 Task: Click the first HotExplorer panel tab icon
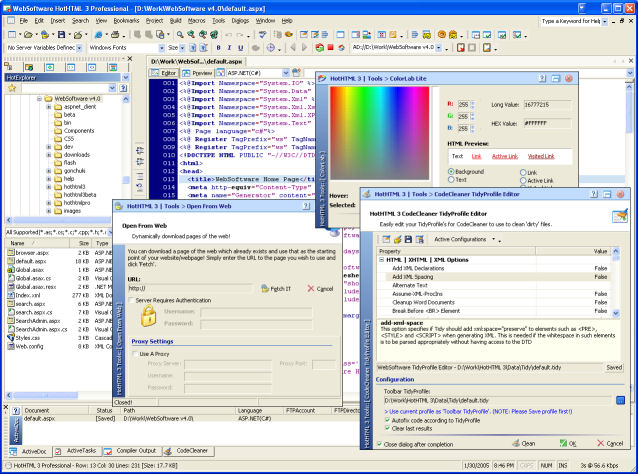(8, 67)
